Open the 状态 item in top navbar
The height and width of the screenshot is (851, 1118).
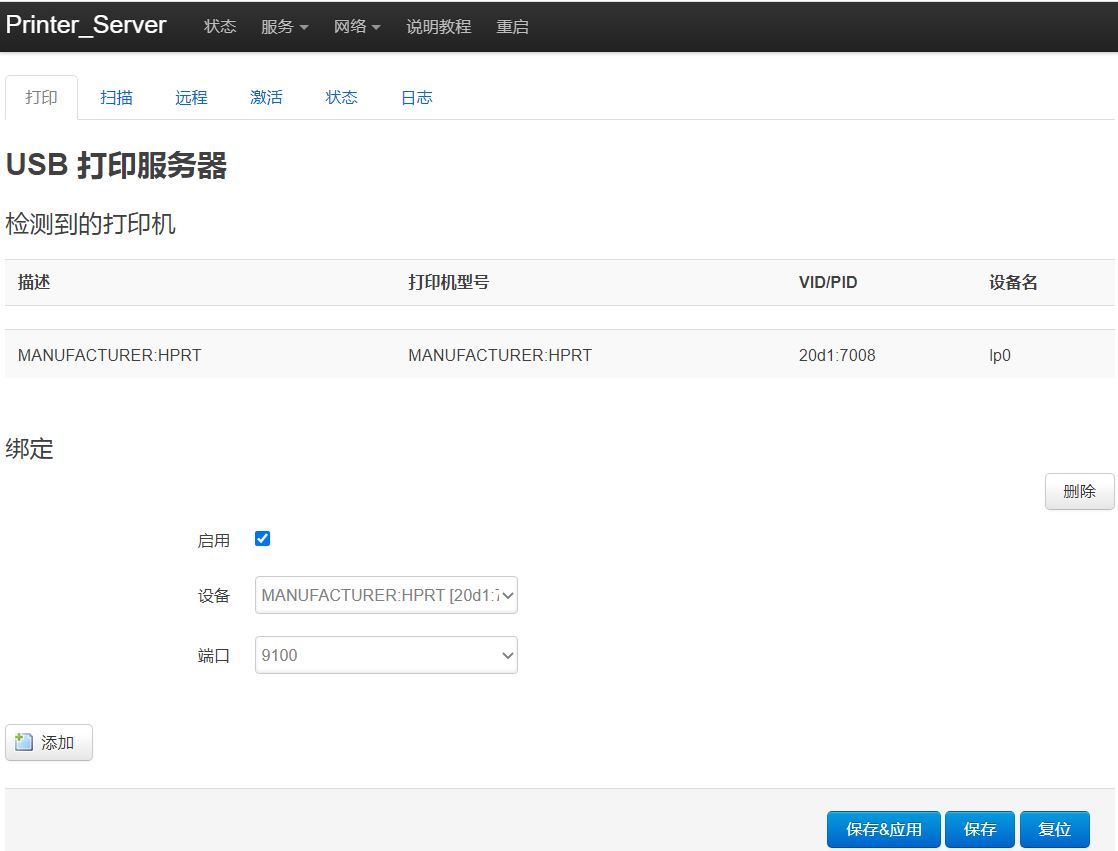220,27
